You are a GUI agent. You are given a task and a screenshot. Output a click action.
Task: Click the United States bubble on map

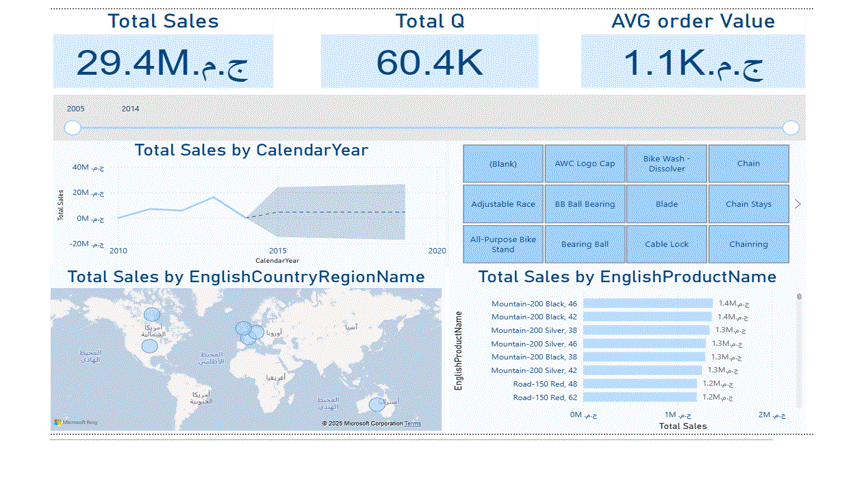[150, 346]
